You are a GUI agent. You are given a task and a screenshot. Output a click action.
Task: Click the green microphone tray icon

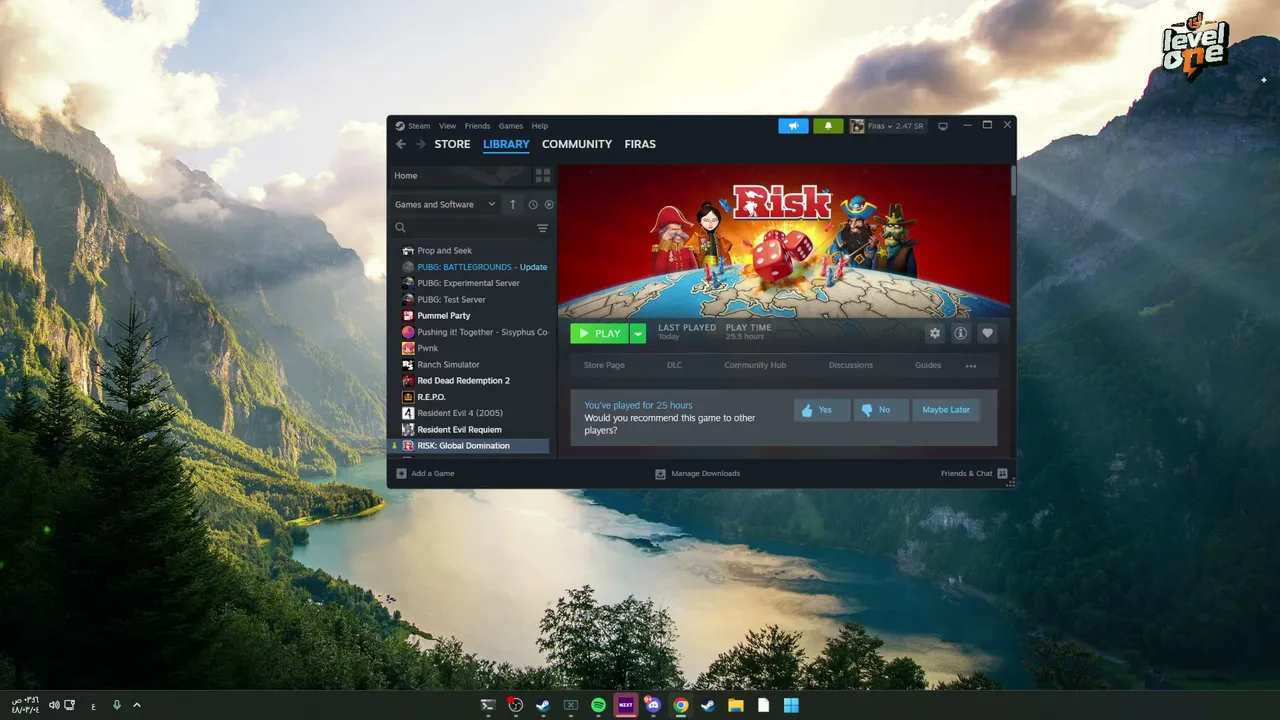coord(117,705)
